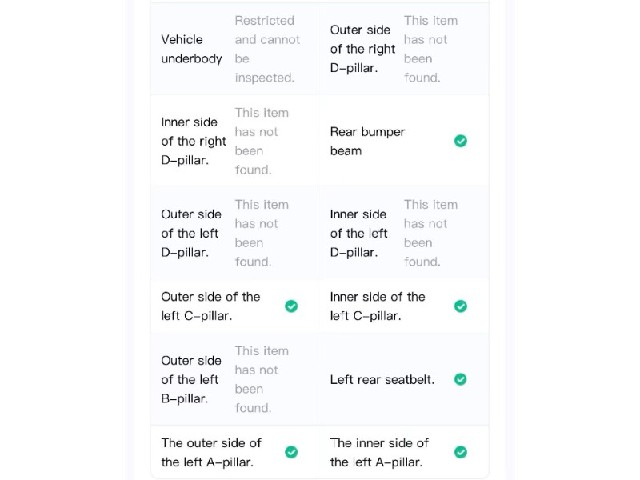Select the 'Outer side of the right D-pillar' label
Screen dimensions: 640x480
pyautogui.click(x=362, y=49)
